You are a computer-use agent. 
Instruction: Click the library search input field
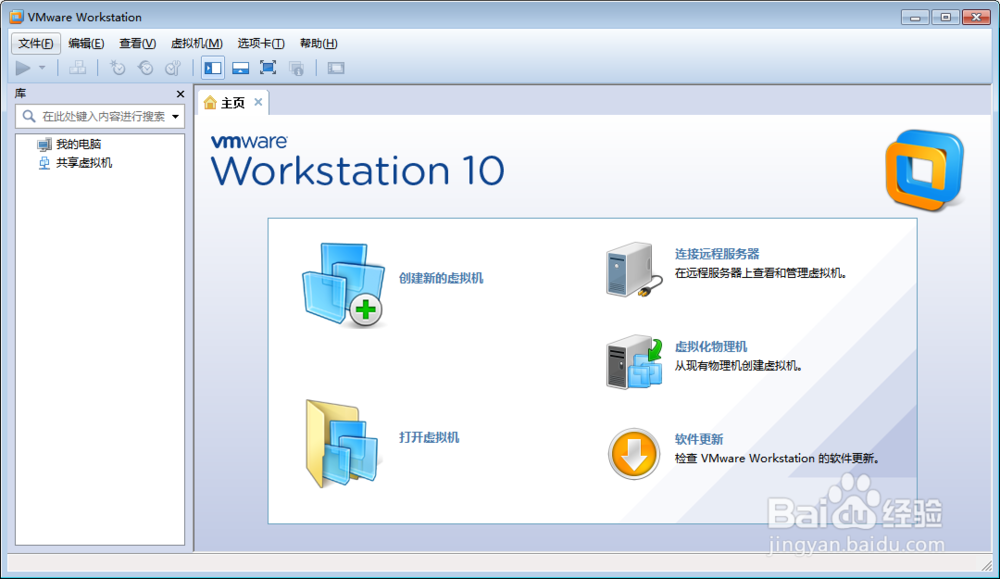[100, 116]
